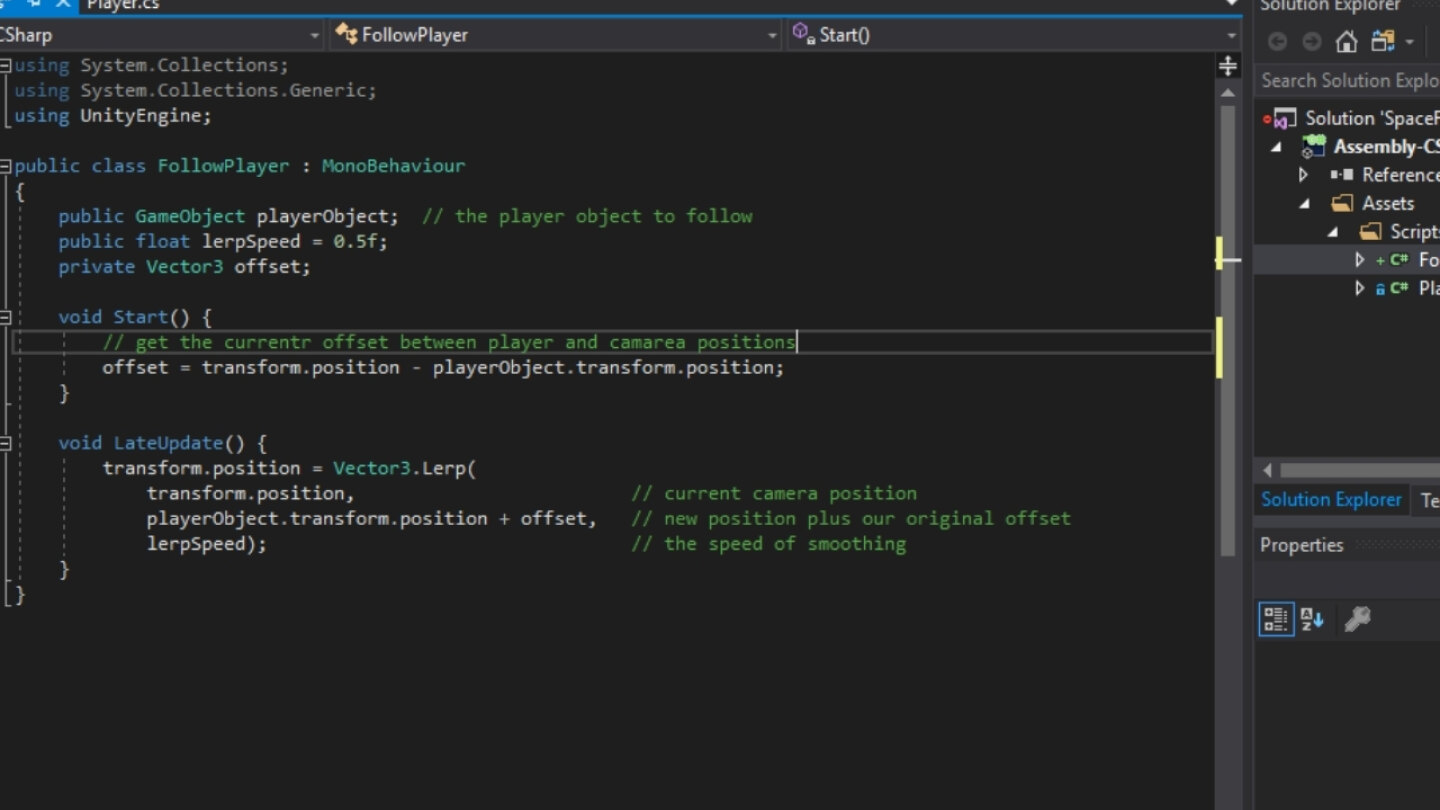
Task: Collapse the FollowPlayer class outline
Action: point(5,166)
